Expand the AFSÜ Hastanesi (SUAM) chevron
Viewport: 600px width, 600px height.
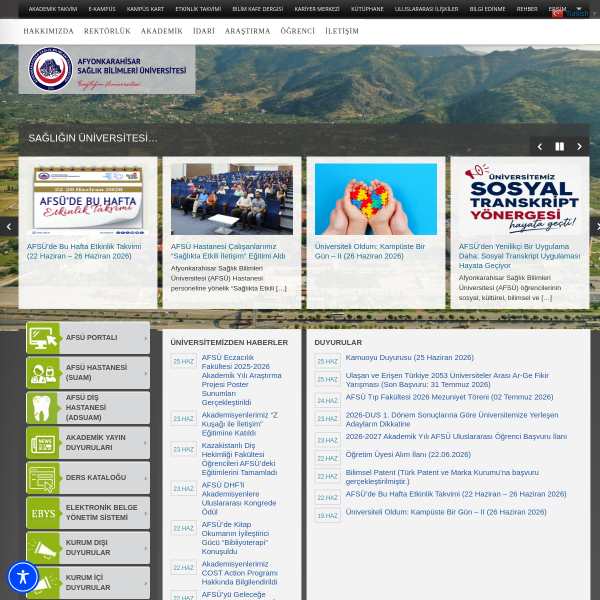click(146, 373)
